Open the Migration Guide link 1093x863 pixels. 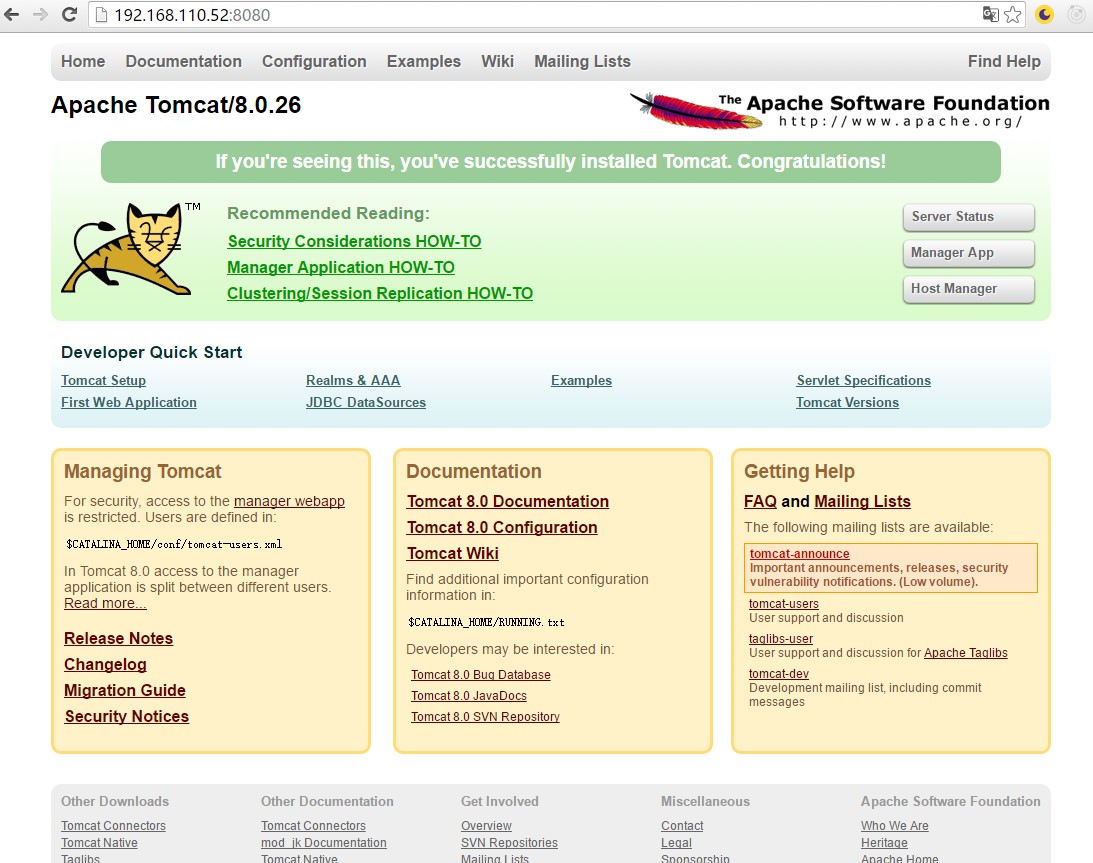(x=125, y=690)
